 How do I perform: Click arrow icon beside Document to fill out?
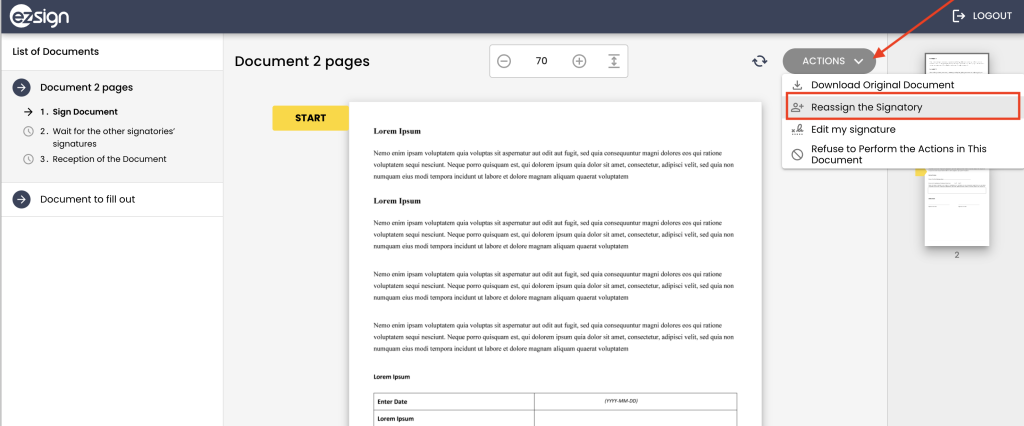21,200
